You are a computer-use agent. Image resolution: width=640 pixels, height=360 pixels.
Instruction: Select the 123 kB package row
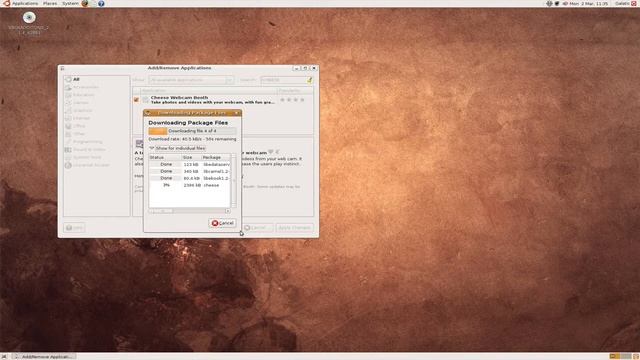[189, 164]
